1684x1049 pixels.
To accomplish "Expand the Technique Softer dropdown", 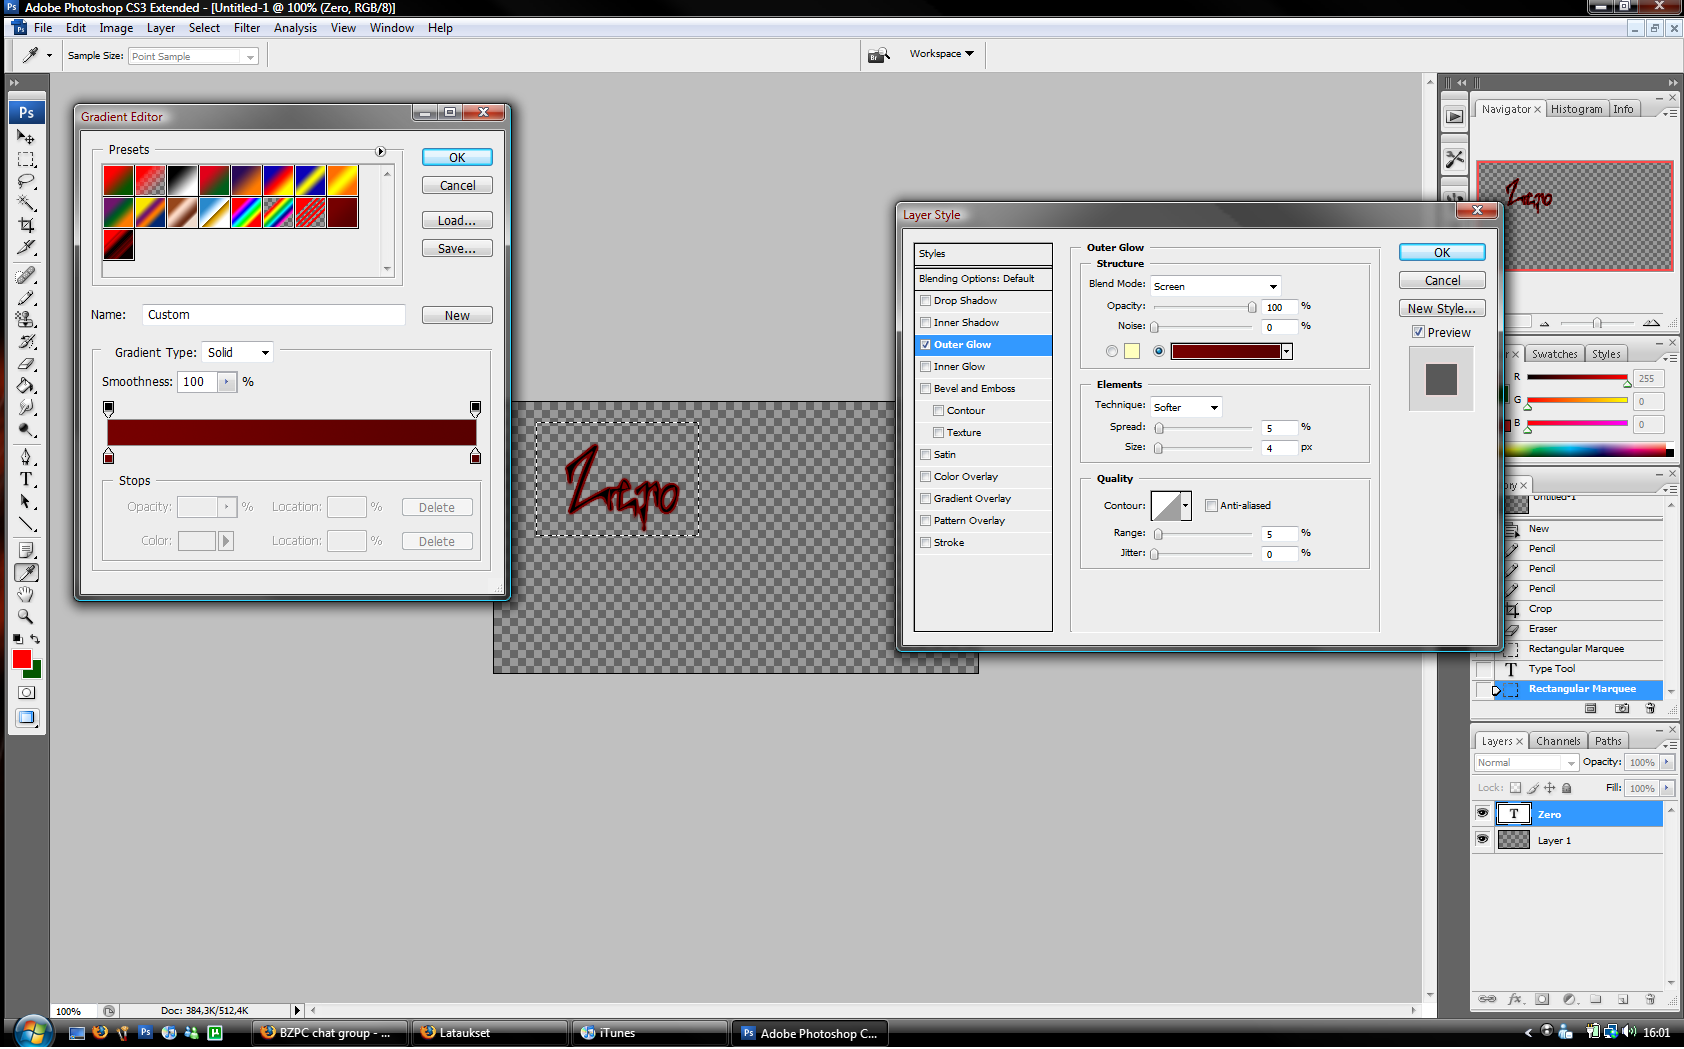I will (1186, 407).
